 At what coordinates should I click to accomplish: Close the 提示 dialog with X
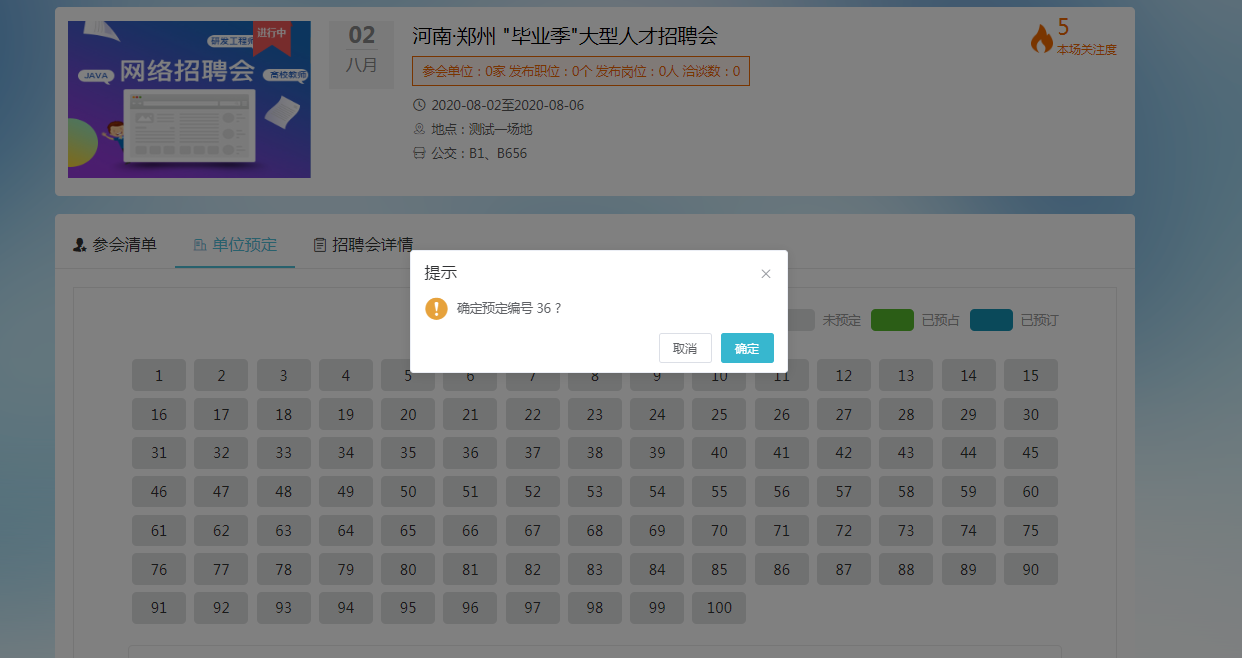point(766,274)
